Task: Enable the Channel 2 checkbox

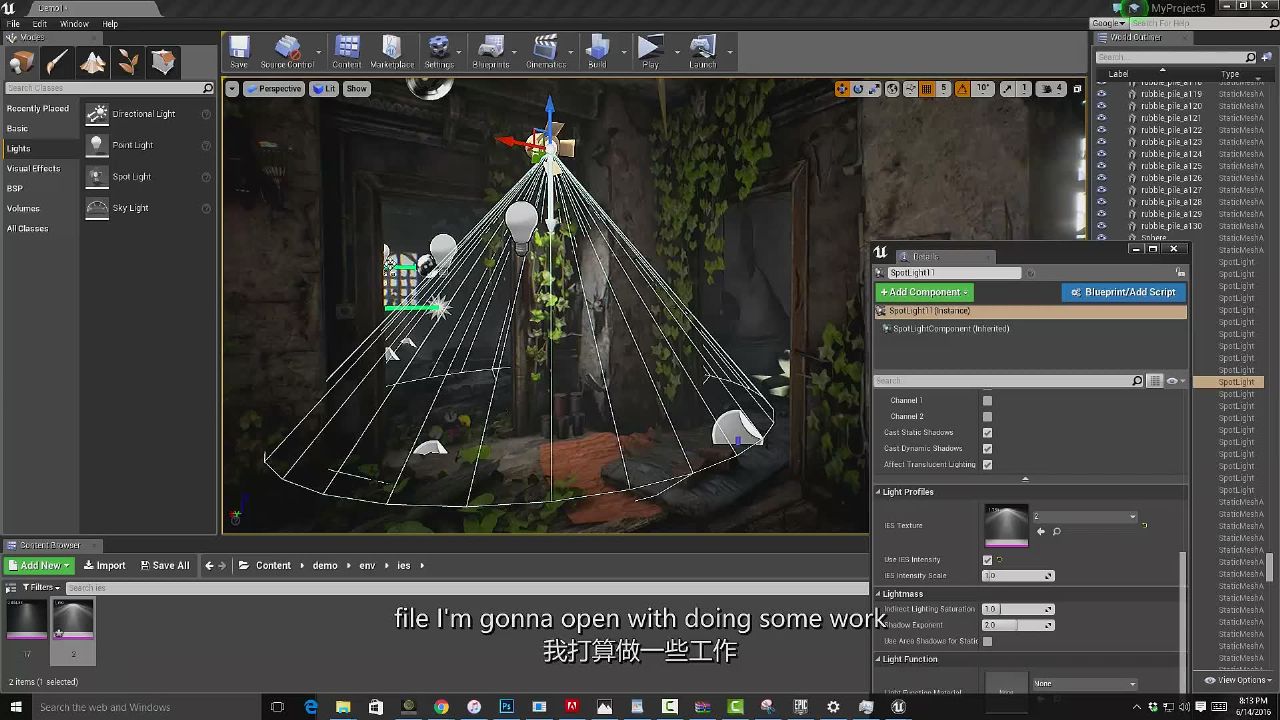Action: coord(987,417)
